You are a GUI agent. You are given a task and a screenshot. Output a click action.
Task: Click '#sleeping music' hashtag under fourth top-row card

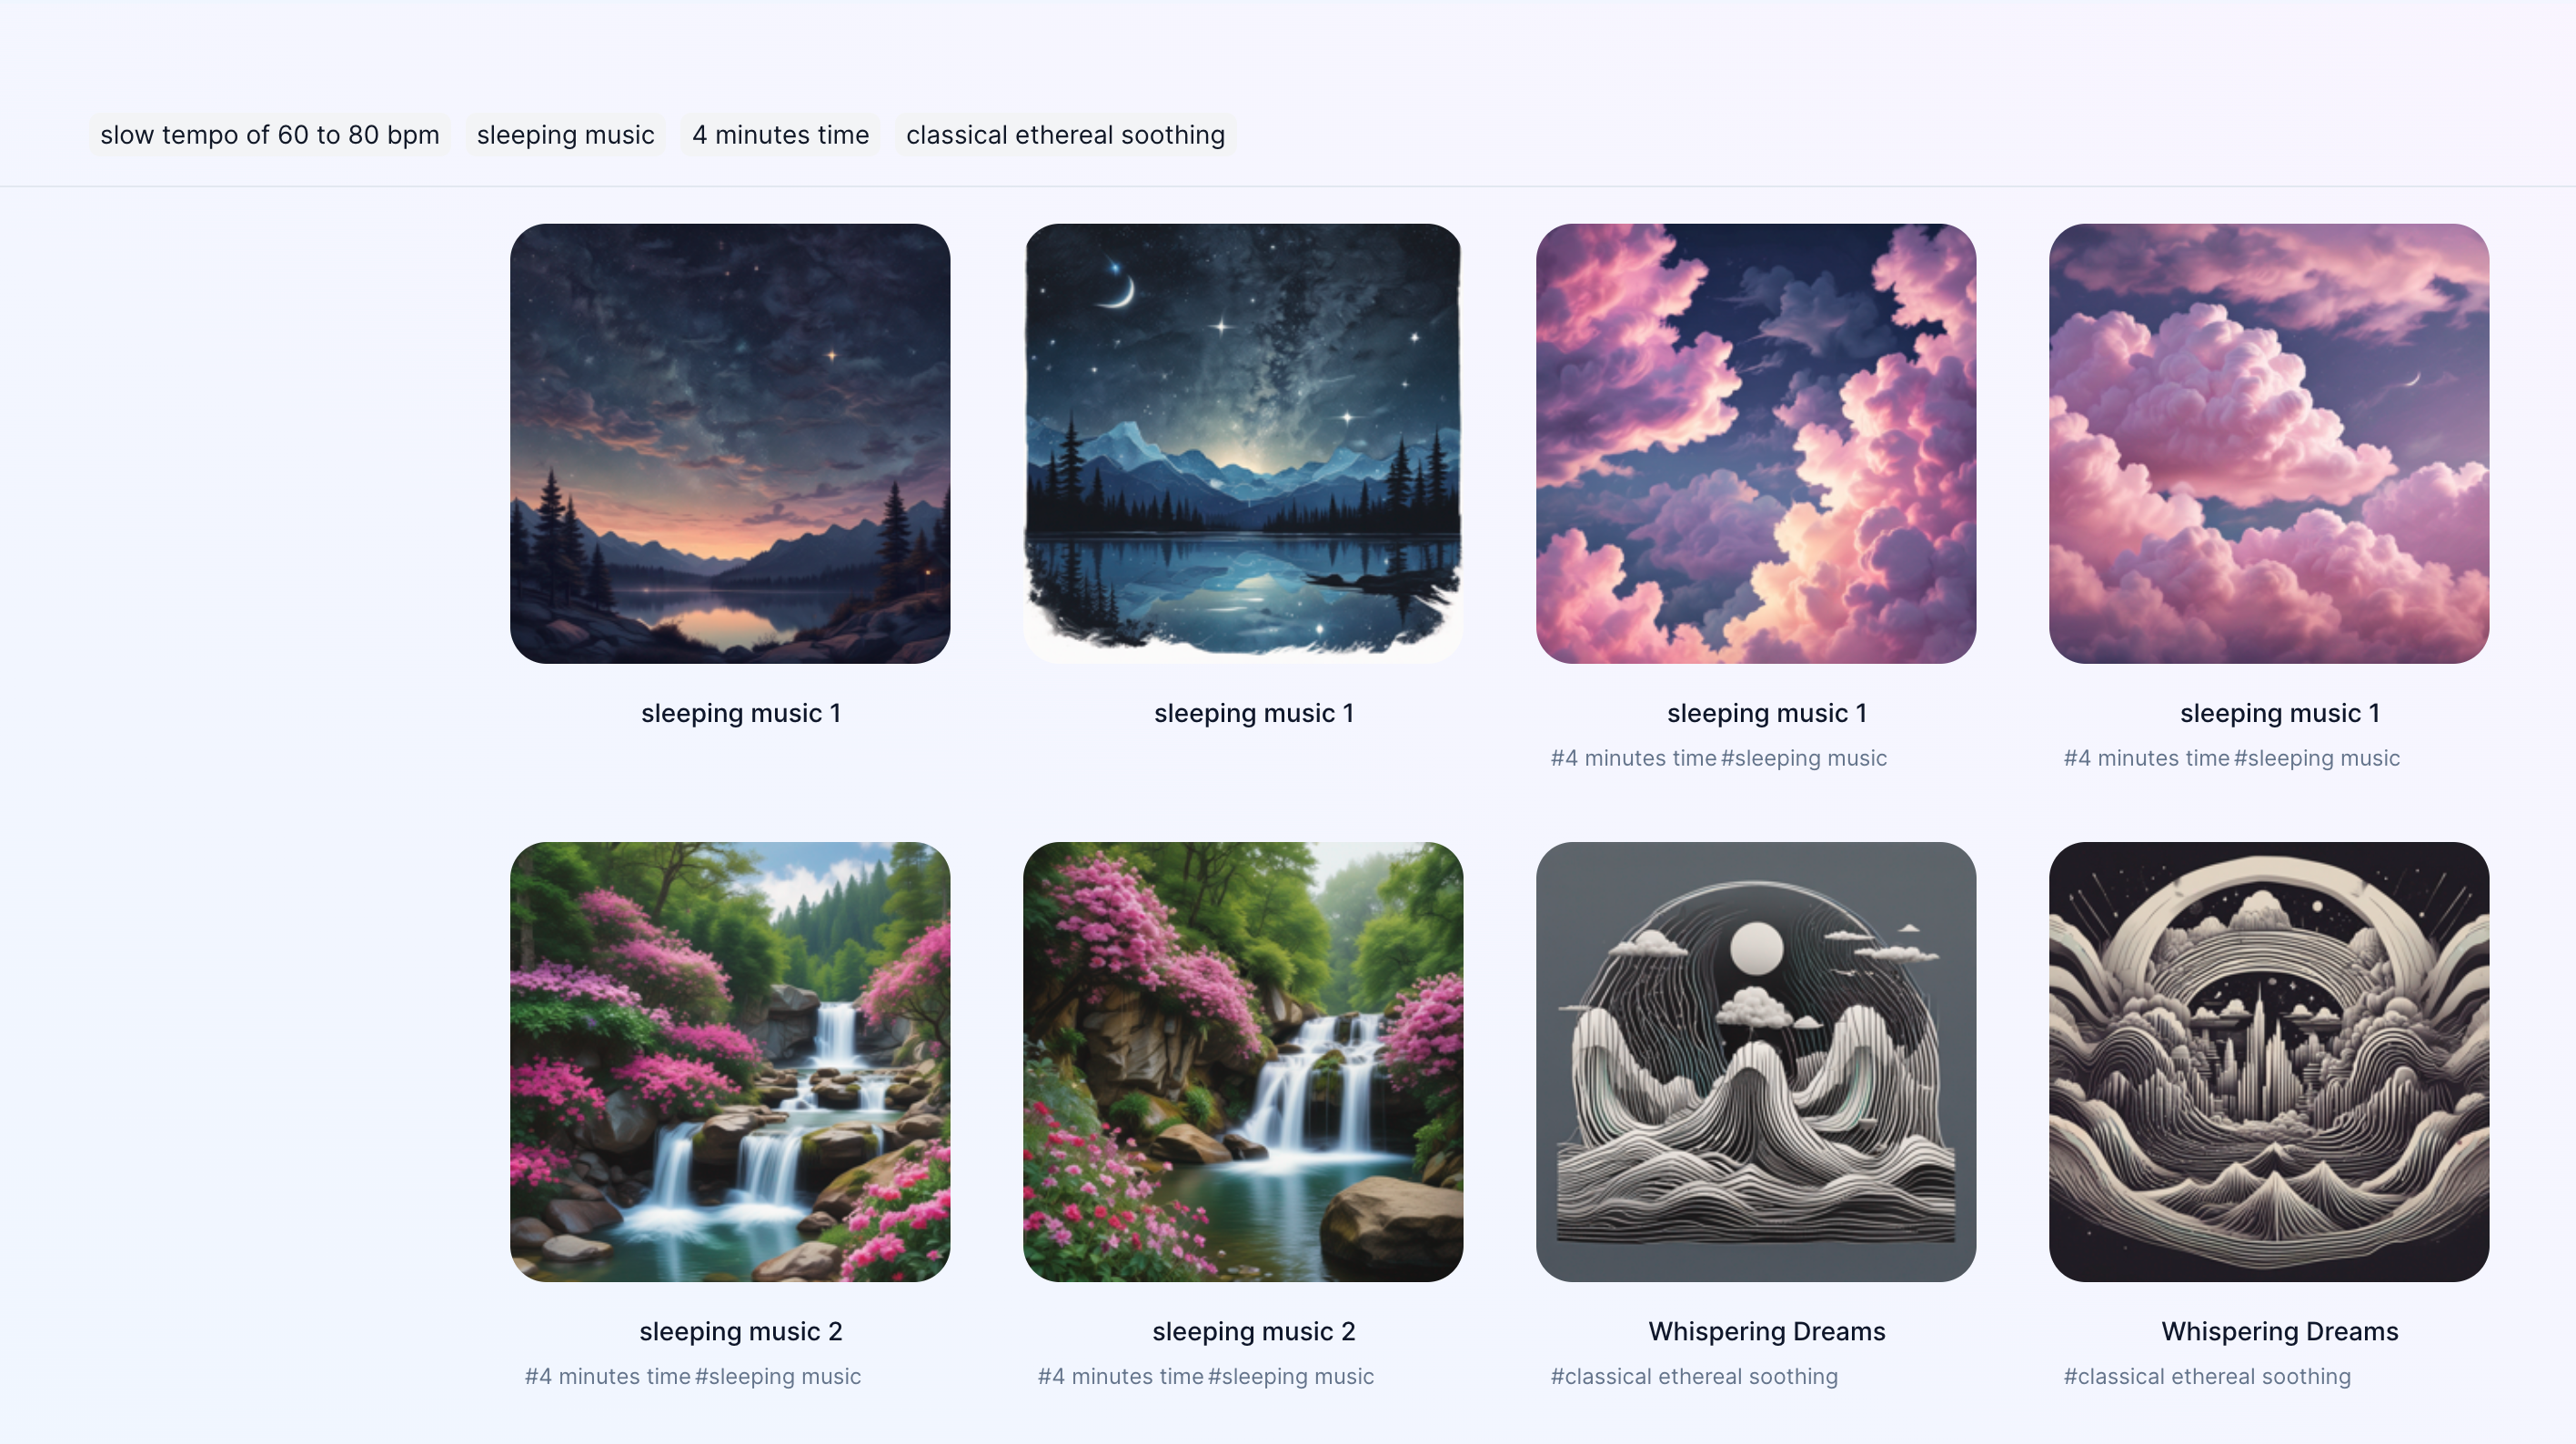pos(2317,758)
